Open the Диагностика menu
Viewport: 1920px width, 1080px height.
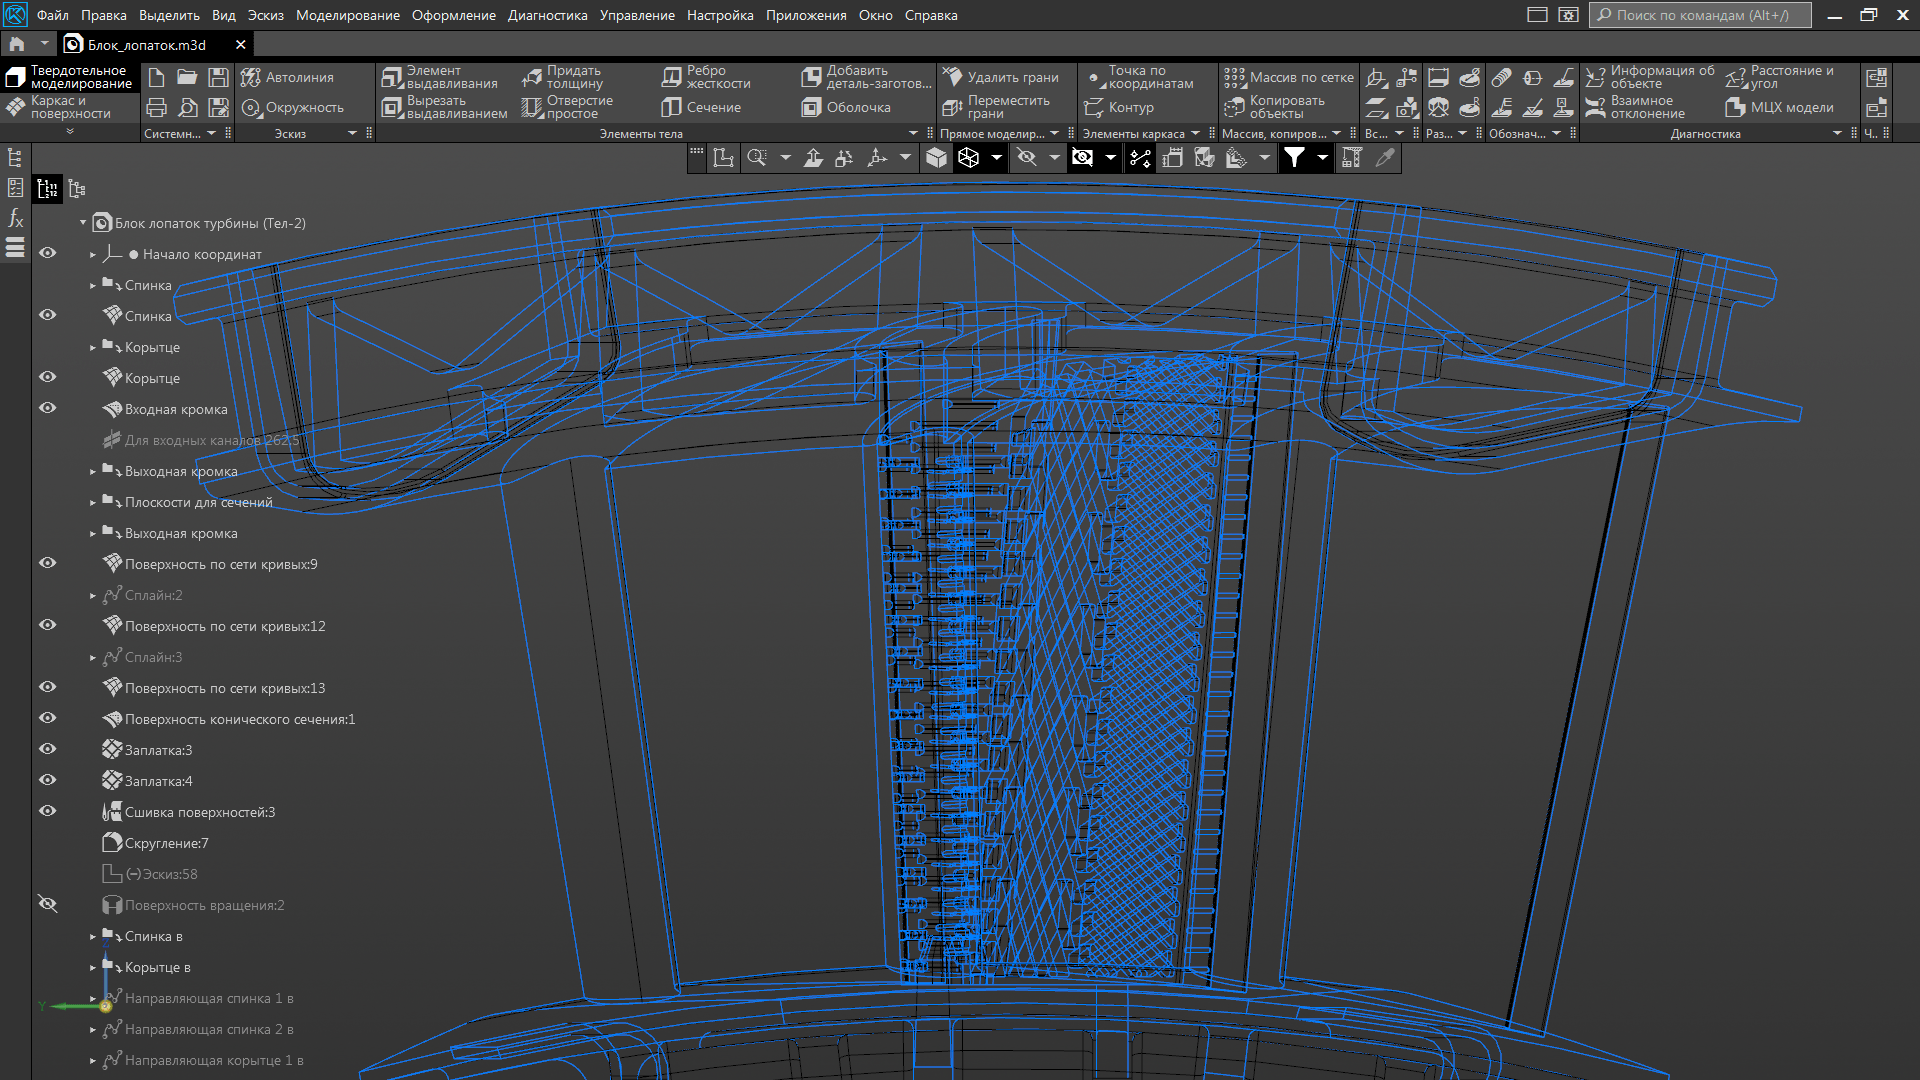547,15
